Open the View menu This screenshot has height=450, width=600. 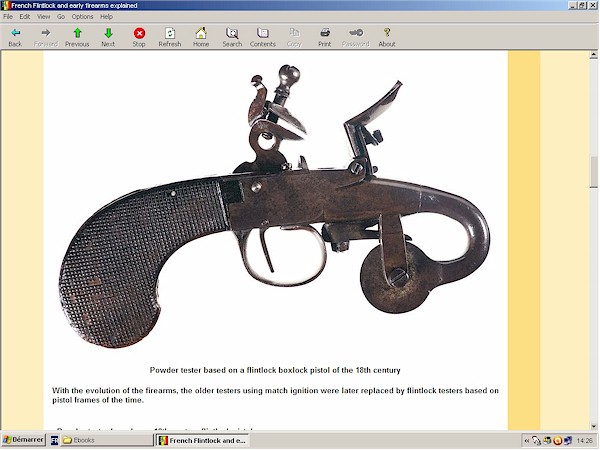point(44,16)
